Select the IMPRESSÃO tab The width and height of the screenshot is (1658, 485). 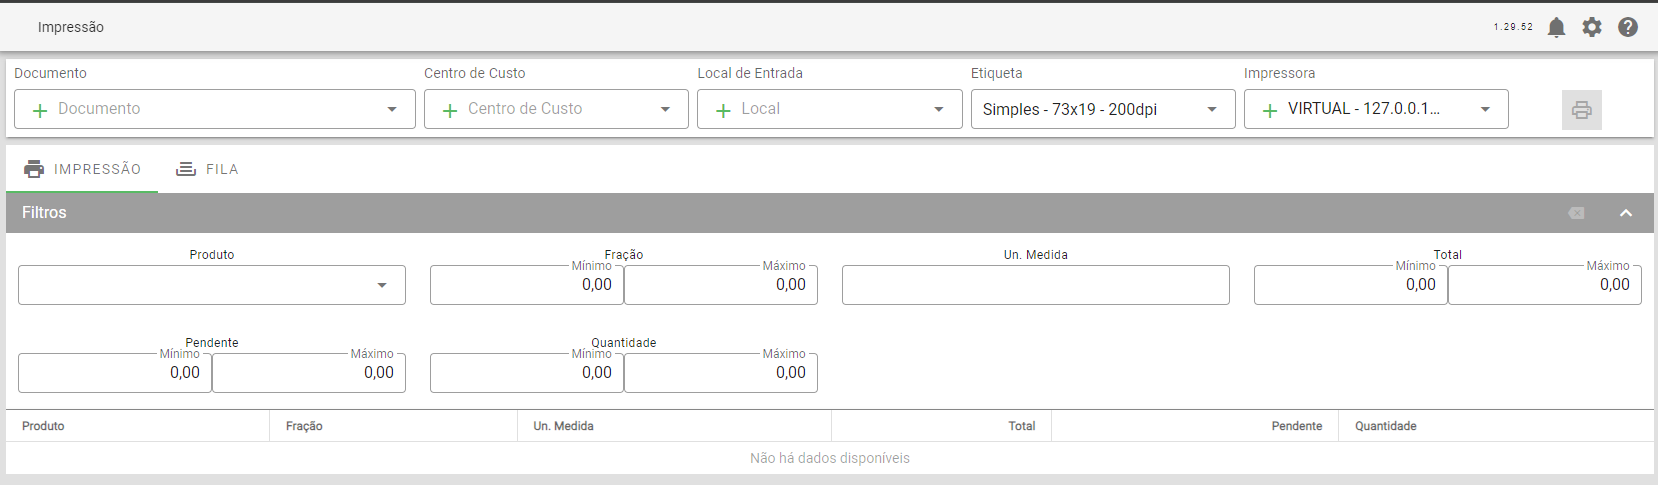(82, 169)
